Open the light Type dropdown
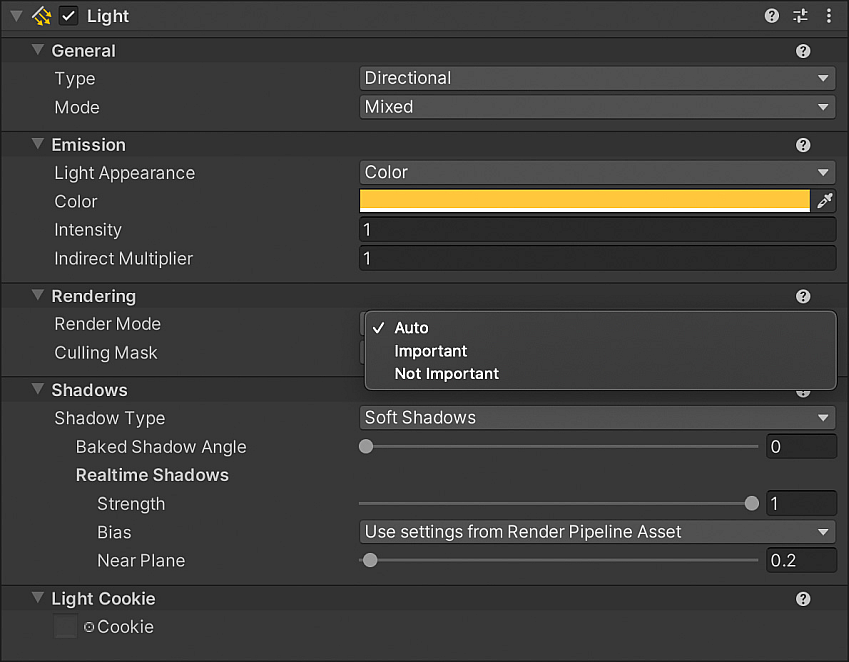 pos(596,78)
